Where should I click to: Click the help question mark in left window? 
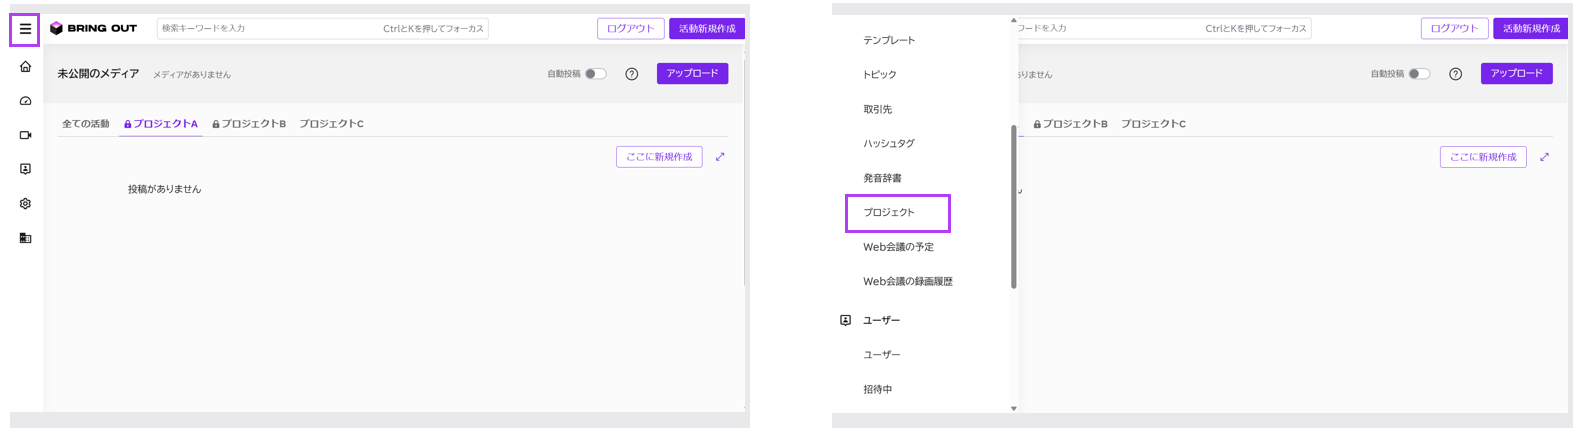(x=632, y=74)
